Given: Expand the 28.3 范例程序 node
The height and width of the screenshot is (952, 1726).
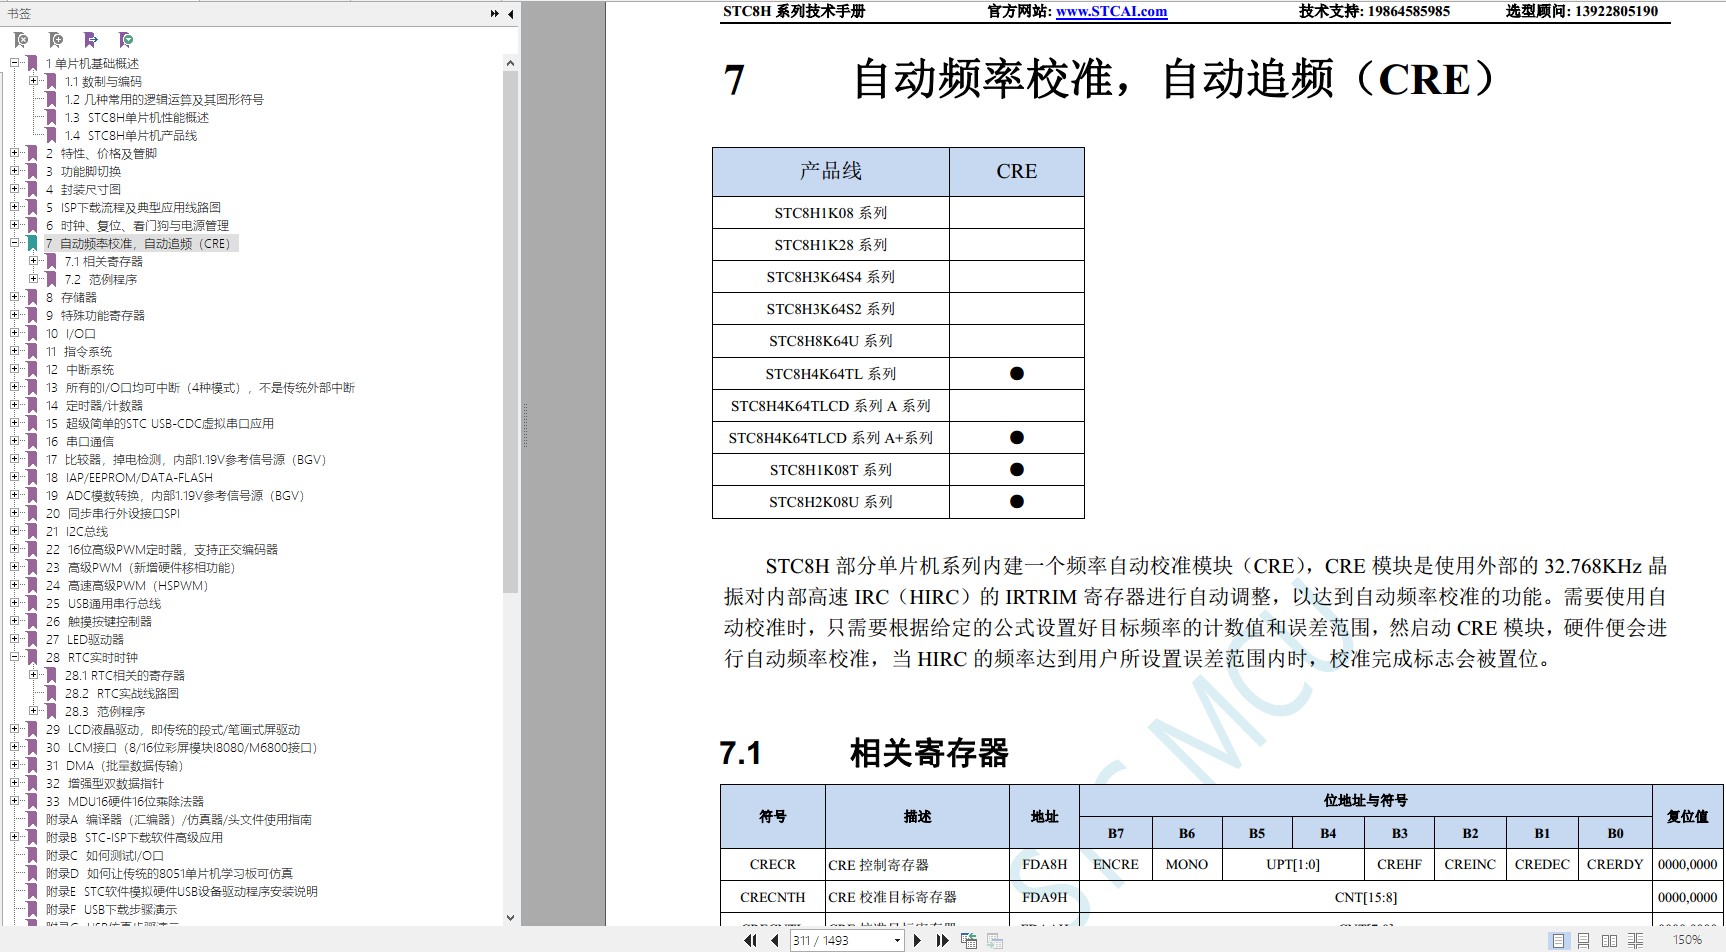Looking at the screenshot, I should point(34,711).
